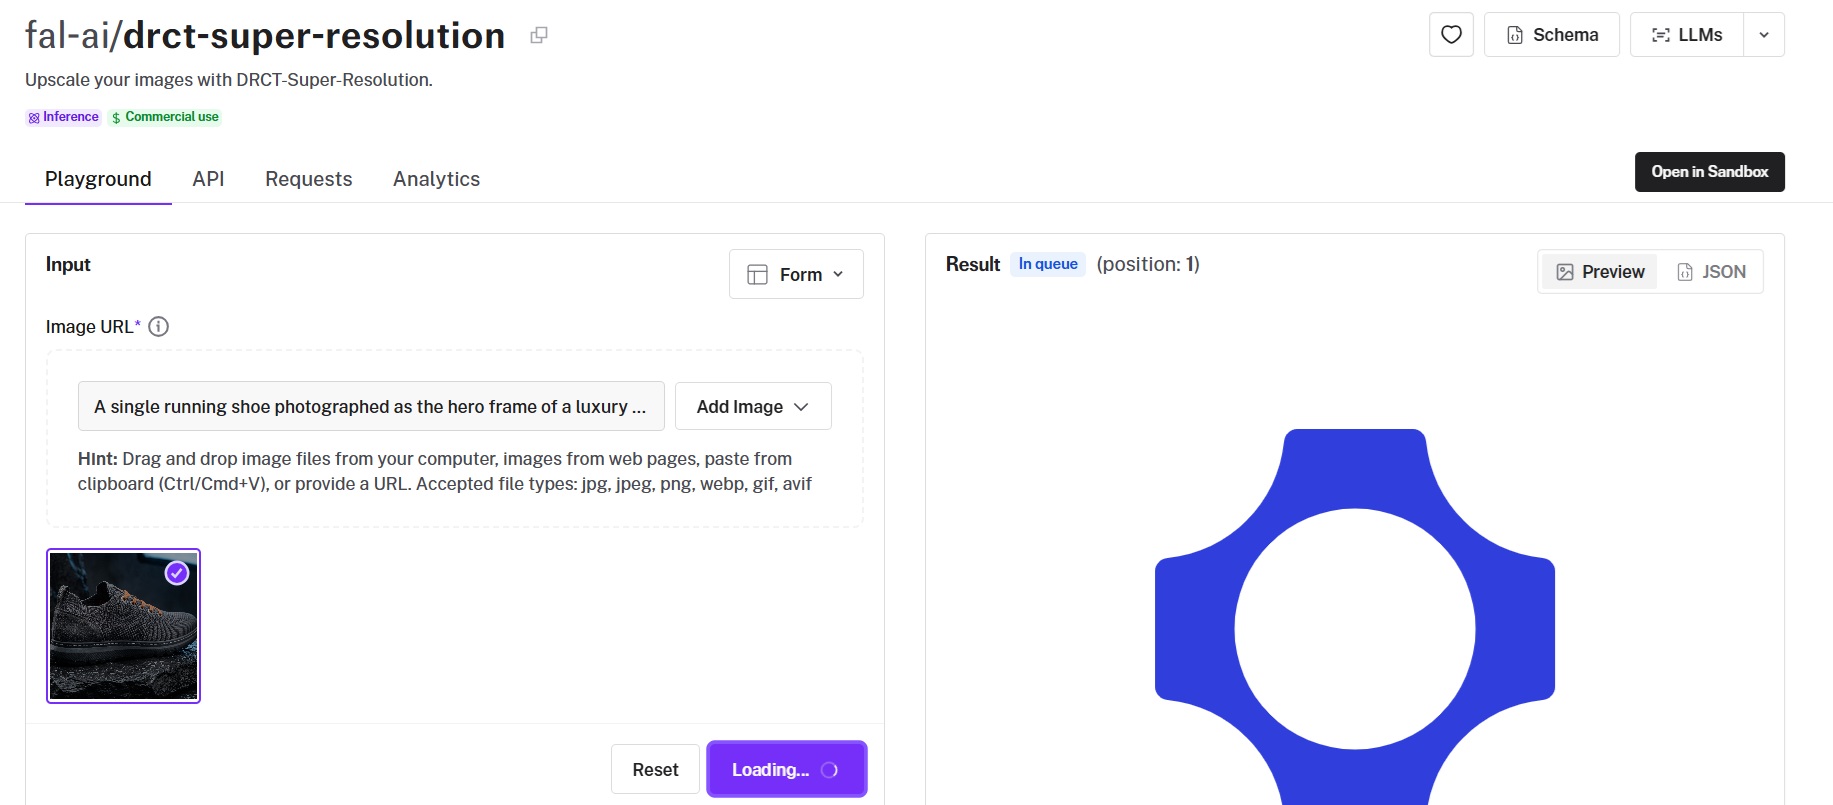
Task: Click the Loading run button
Action: tap(786, 770)
